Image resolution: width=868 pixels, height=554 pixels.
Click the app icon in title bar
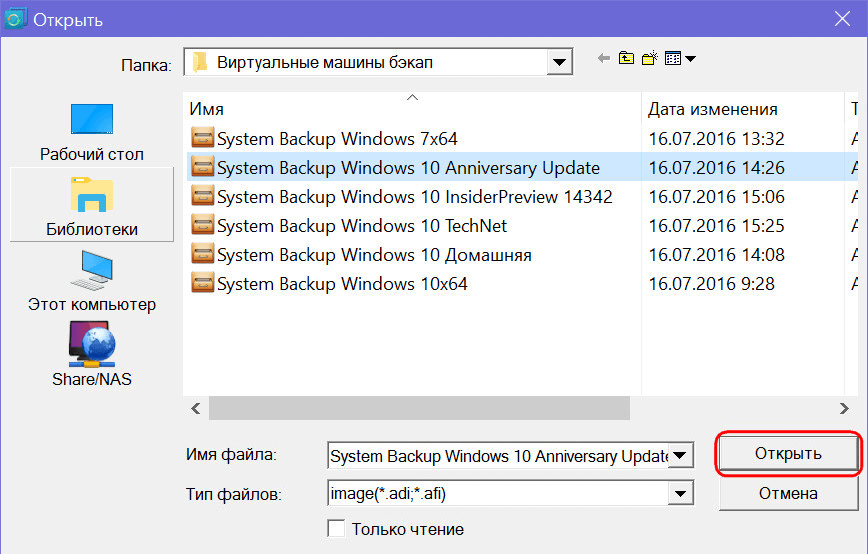pos(14,18)
